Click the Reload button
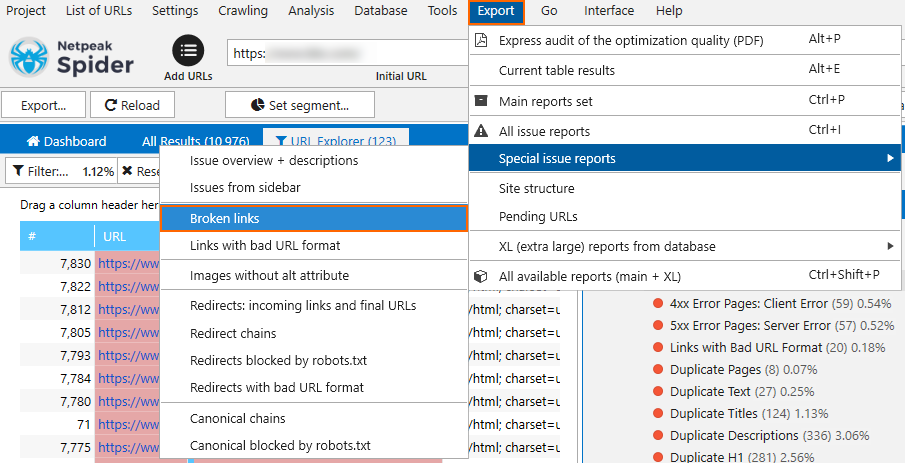Viewport: 905px width, 463px height. tap(132, 105)
